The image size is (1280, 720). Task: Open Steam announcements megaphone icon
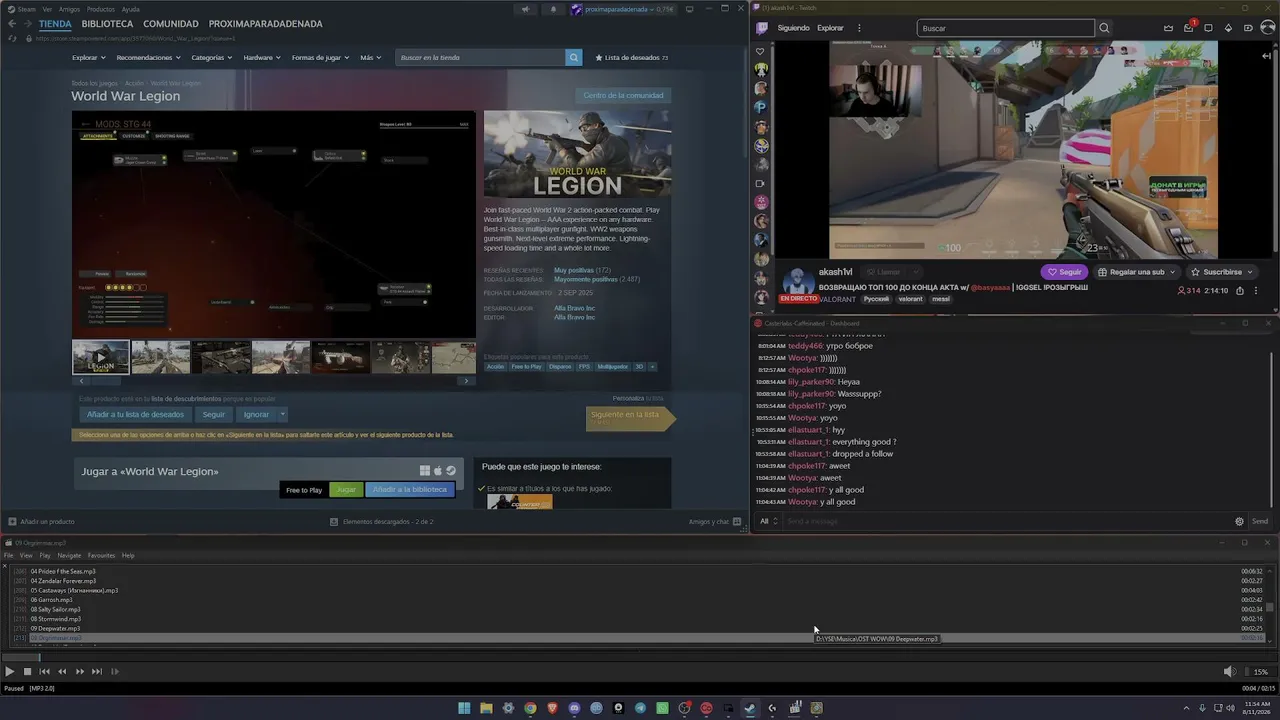click(525, 10)
